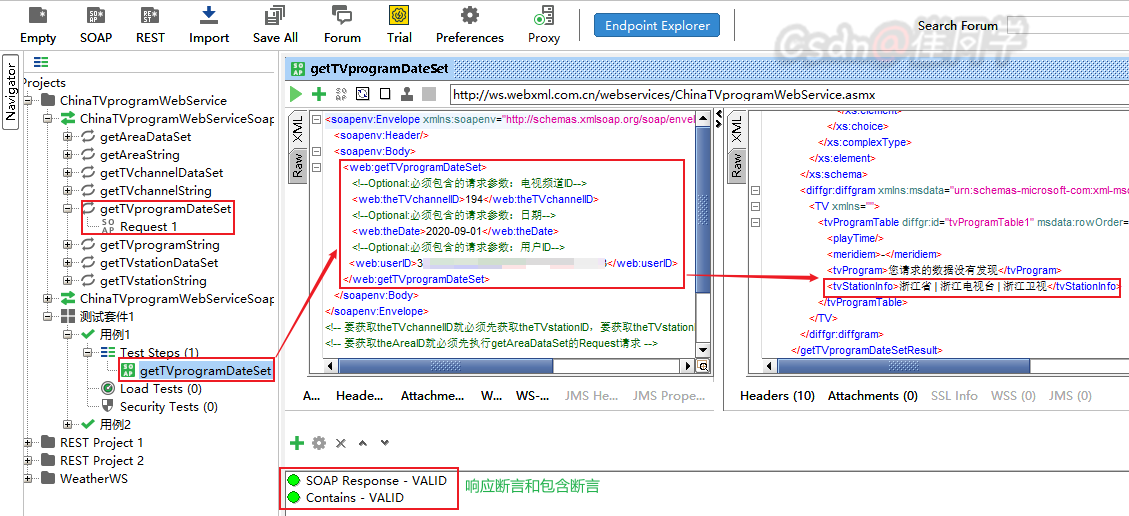Select the REST Project 2 node
Screen dimensions: 1129x516
click(102, 461)
